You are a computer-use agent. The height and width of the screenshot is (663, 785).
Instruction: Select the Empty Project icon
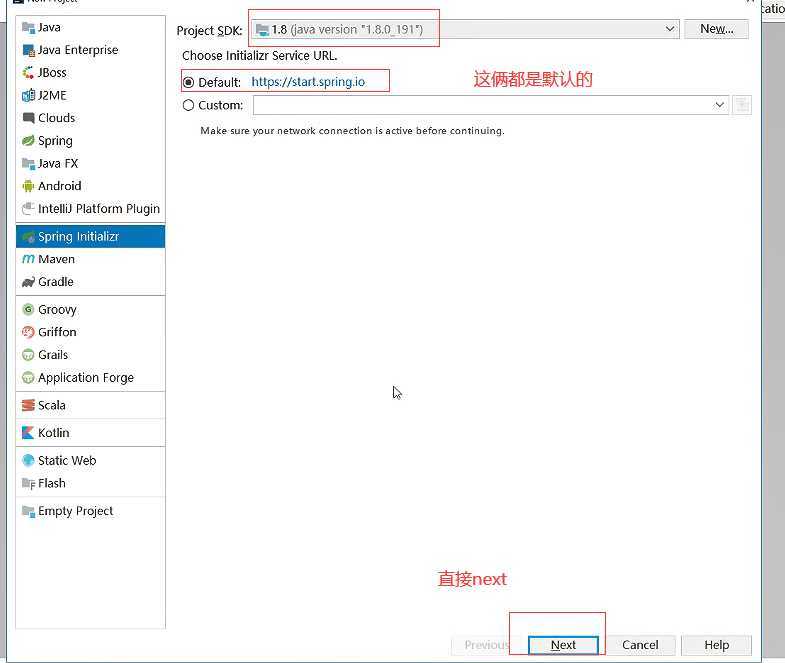pyautogui.click(x=28, y=511)
